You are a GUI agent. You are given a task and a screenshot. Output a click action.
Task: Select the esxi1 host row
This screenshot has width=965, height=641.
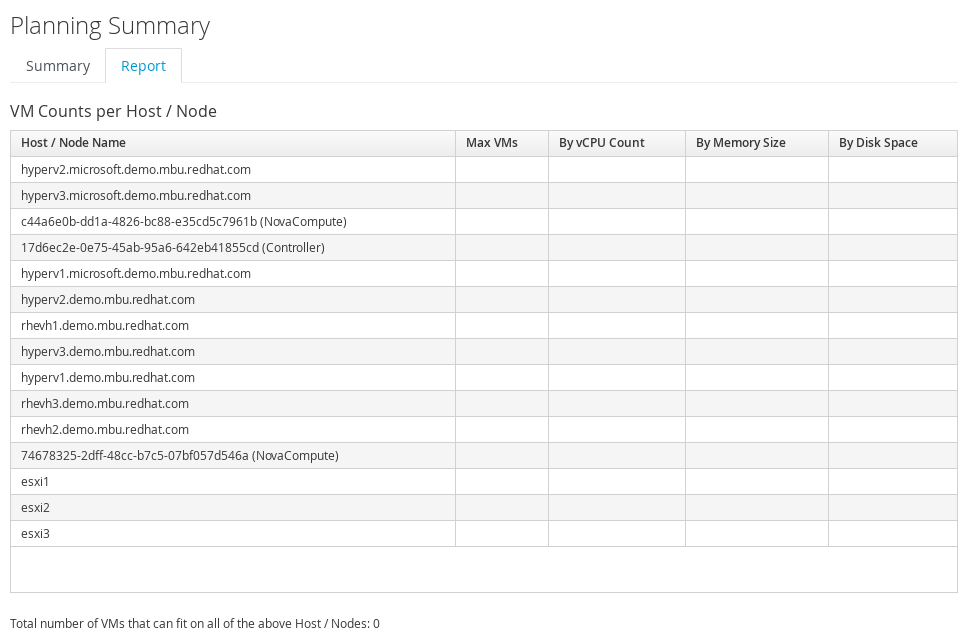(484, 482)
